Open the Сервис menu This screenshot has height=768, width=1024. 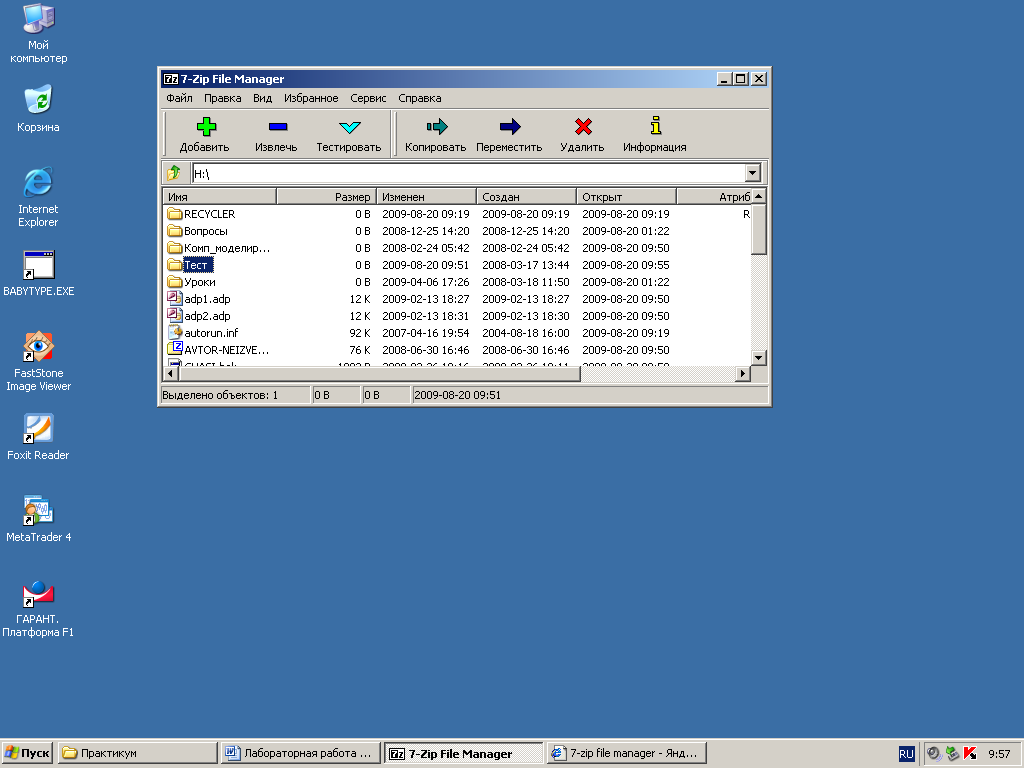368,98
